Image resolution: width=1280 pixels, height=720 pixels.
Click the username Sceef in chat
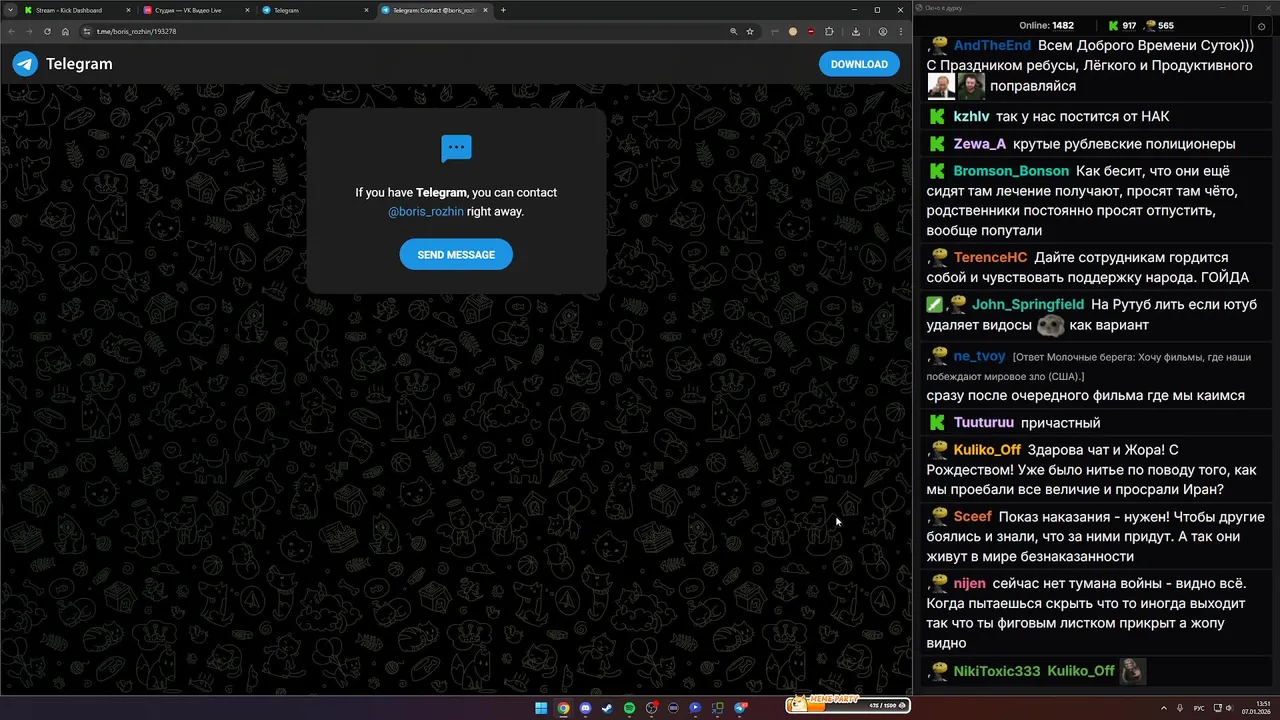pyautogui.click(x=973, y=516)
